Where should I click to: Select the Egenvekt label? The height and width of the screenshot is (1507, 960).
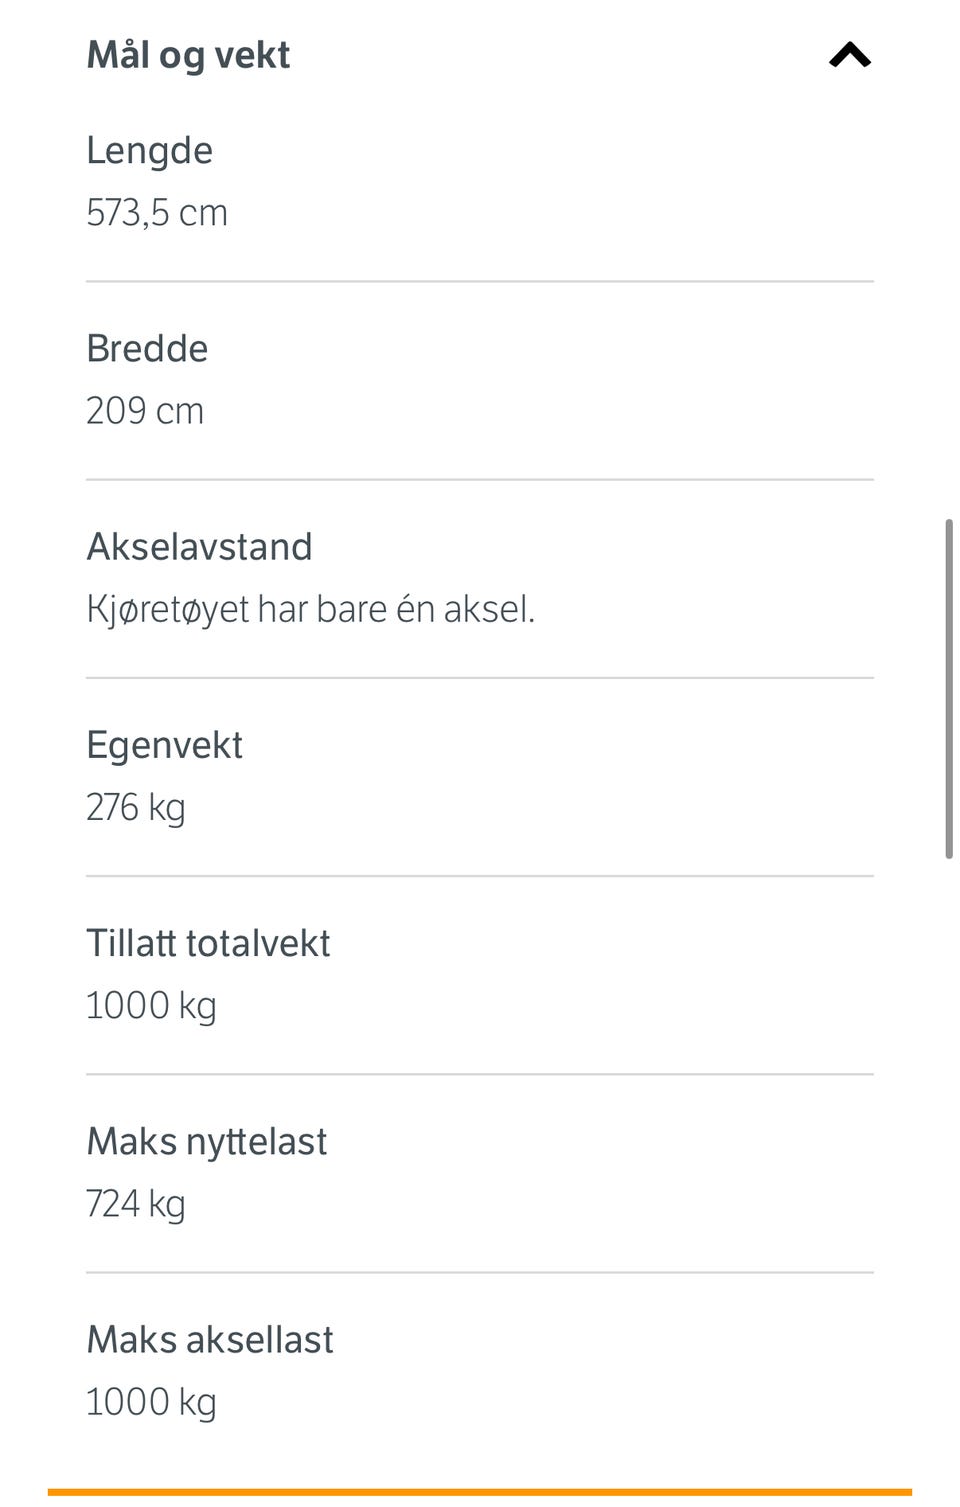(x=164, y=745)
